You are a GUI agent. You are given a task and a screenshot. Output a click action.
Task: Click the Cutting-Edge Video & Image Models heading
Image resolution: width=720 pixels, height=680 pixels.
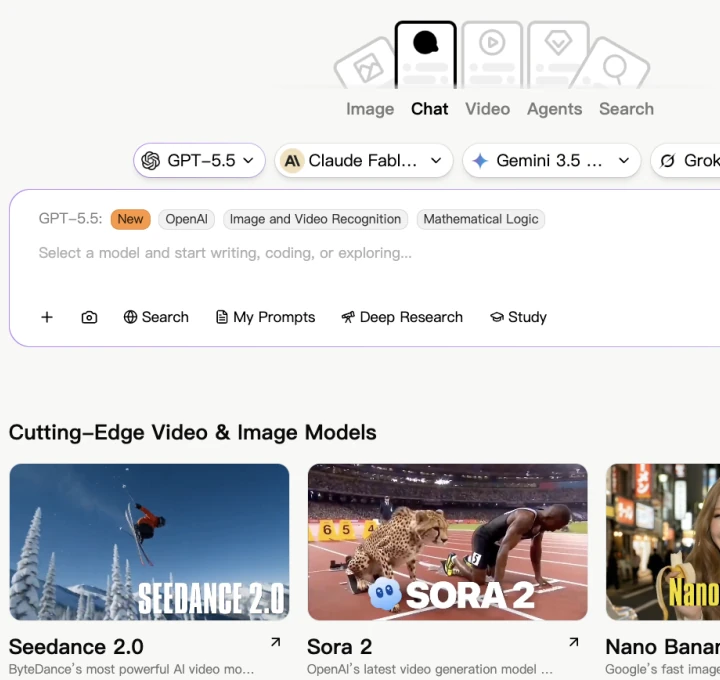(193, 433)
